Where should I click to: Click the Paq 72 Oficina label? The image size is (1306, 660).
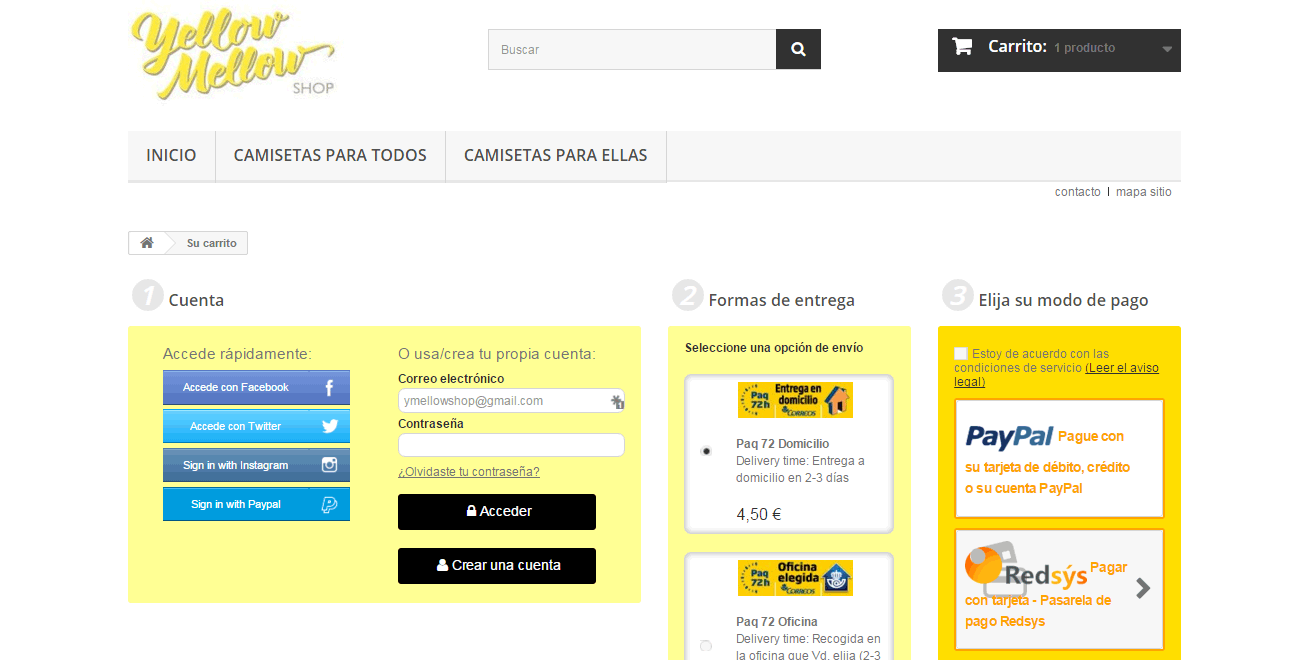[x=777, y=622]
